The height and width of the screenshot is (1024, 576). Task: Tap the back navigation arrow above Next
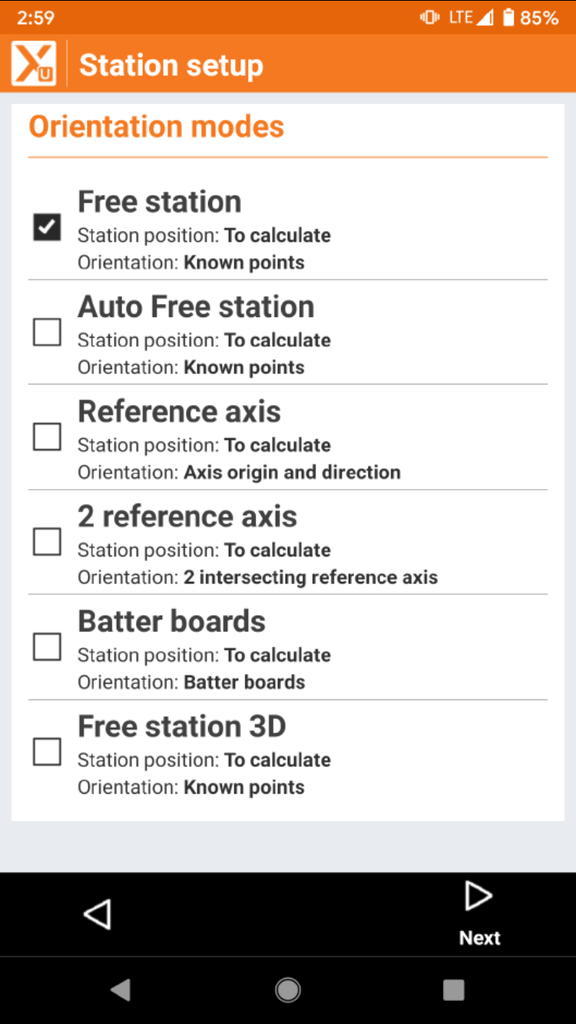97,914
